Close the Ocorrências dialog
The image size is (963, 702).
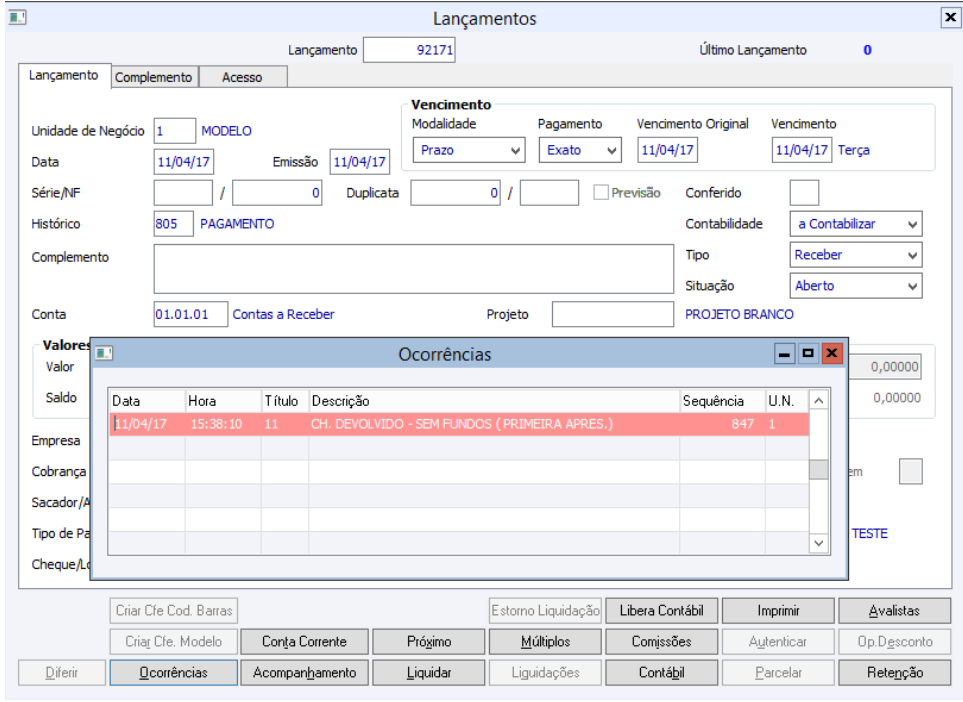(832, 353)
